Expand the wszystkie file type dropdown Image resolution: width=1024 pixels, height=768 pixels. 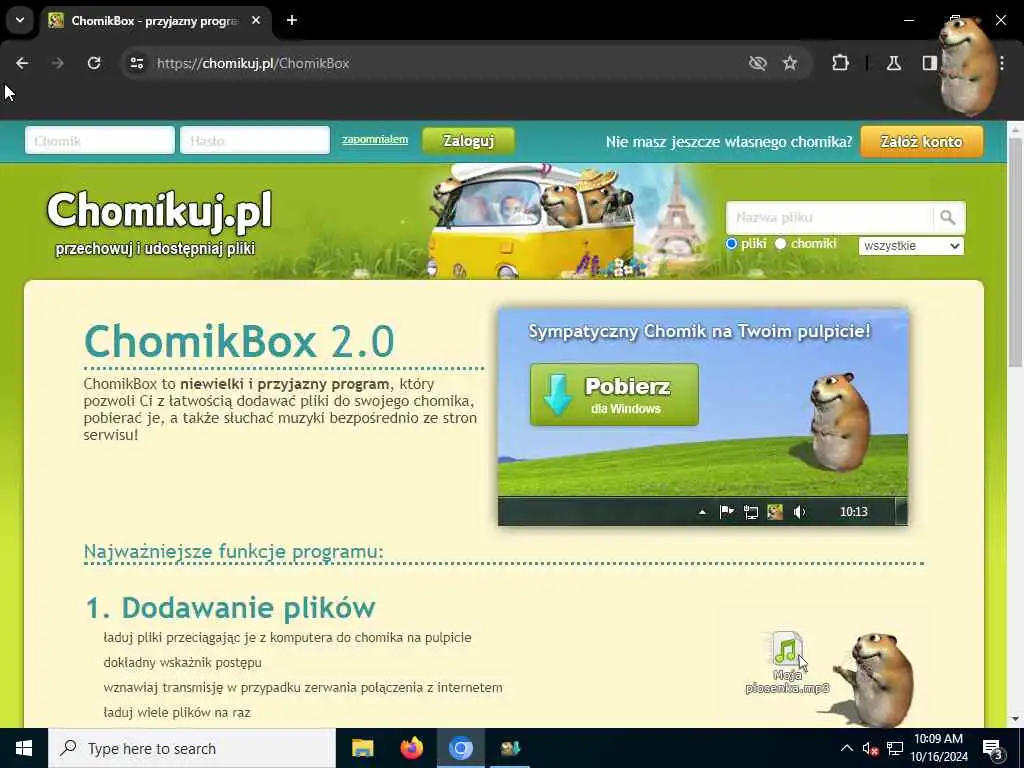click(x=911, y=246)
